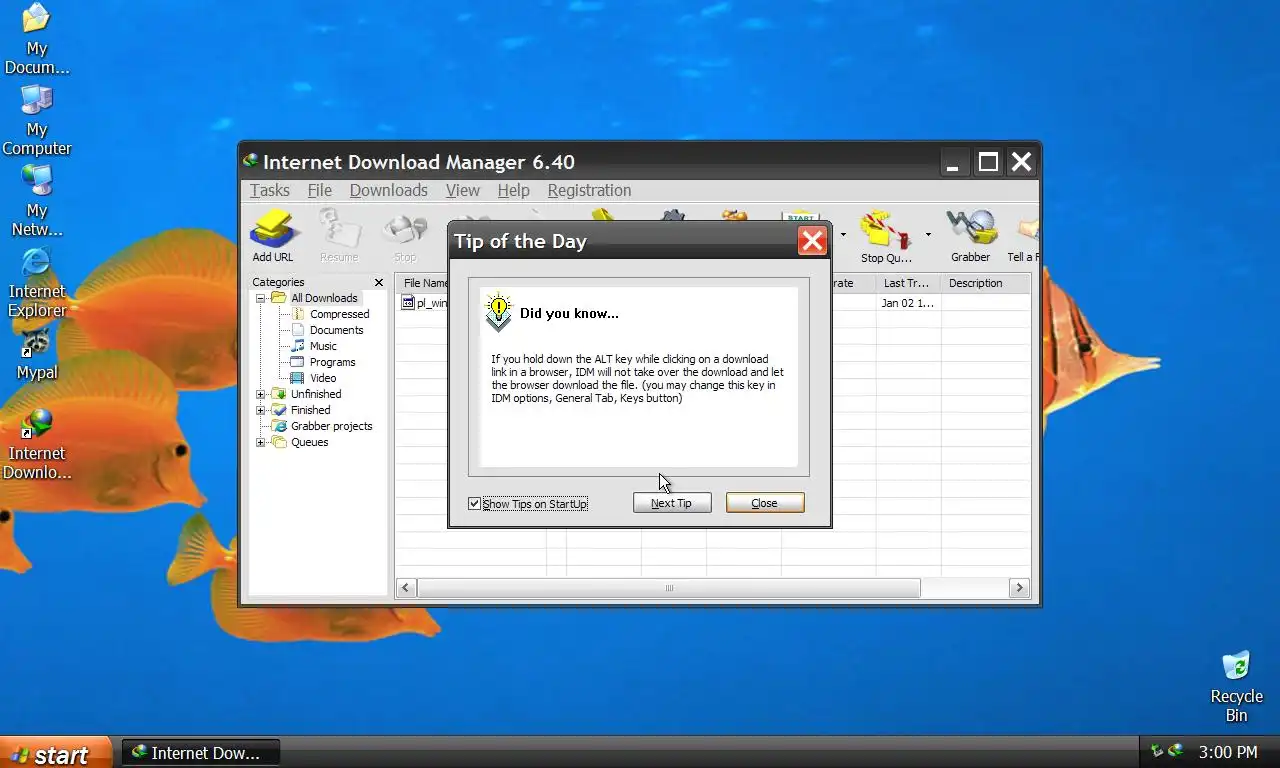Screen dimensions: 1280x768
Task: Open the Tasks menu
Action: 270,190
